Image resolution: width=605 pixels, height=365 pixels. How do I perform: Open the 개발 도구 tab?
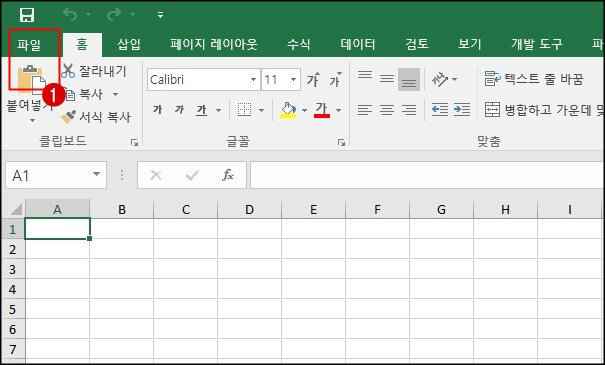coord(537,44)
